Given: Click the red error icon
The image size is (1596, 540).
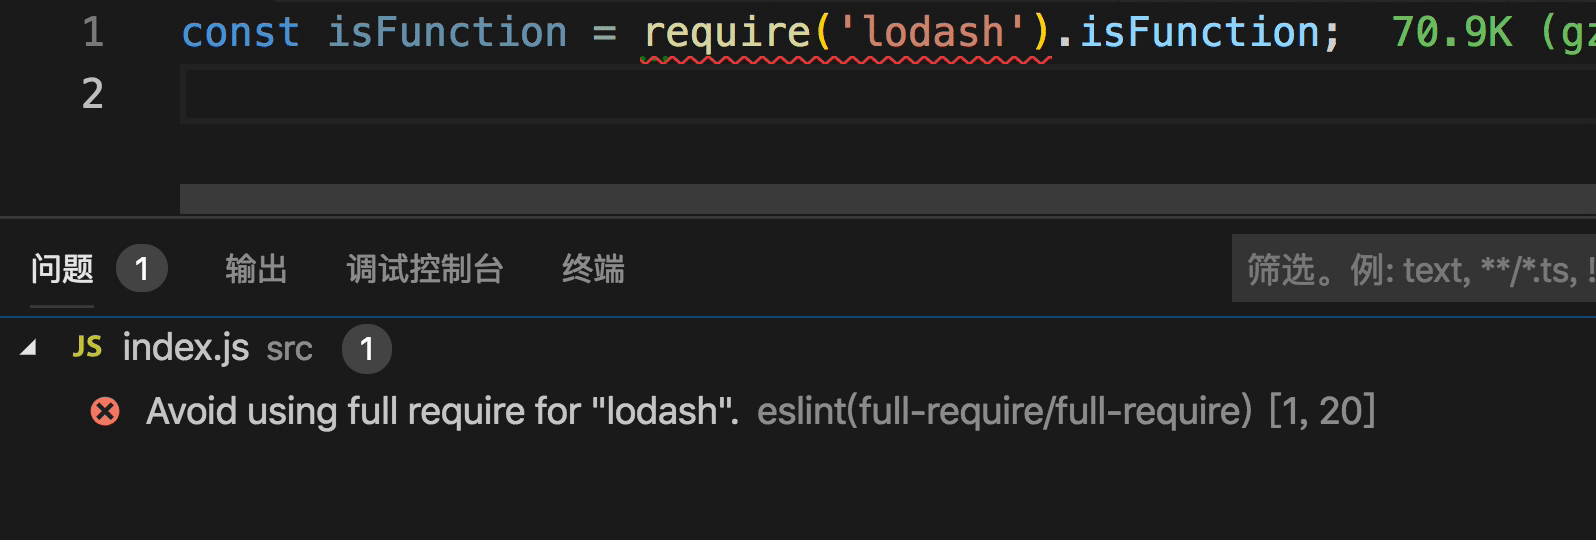Looking at the screenshot, I should [x=105, y=411].
